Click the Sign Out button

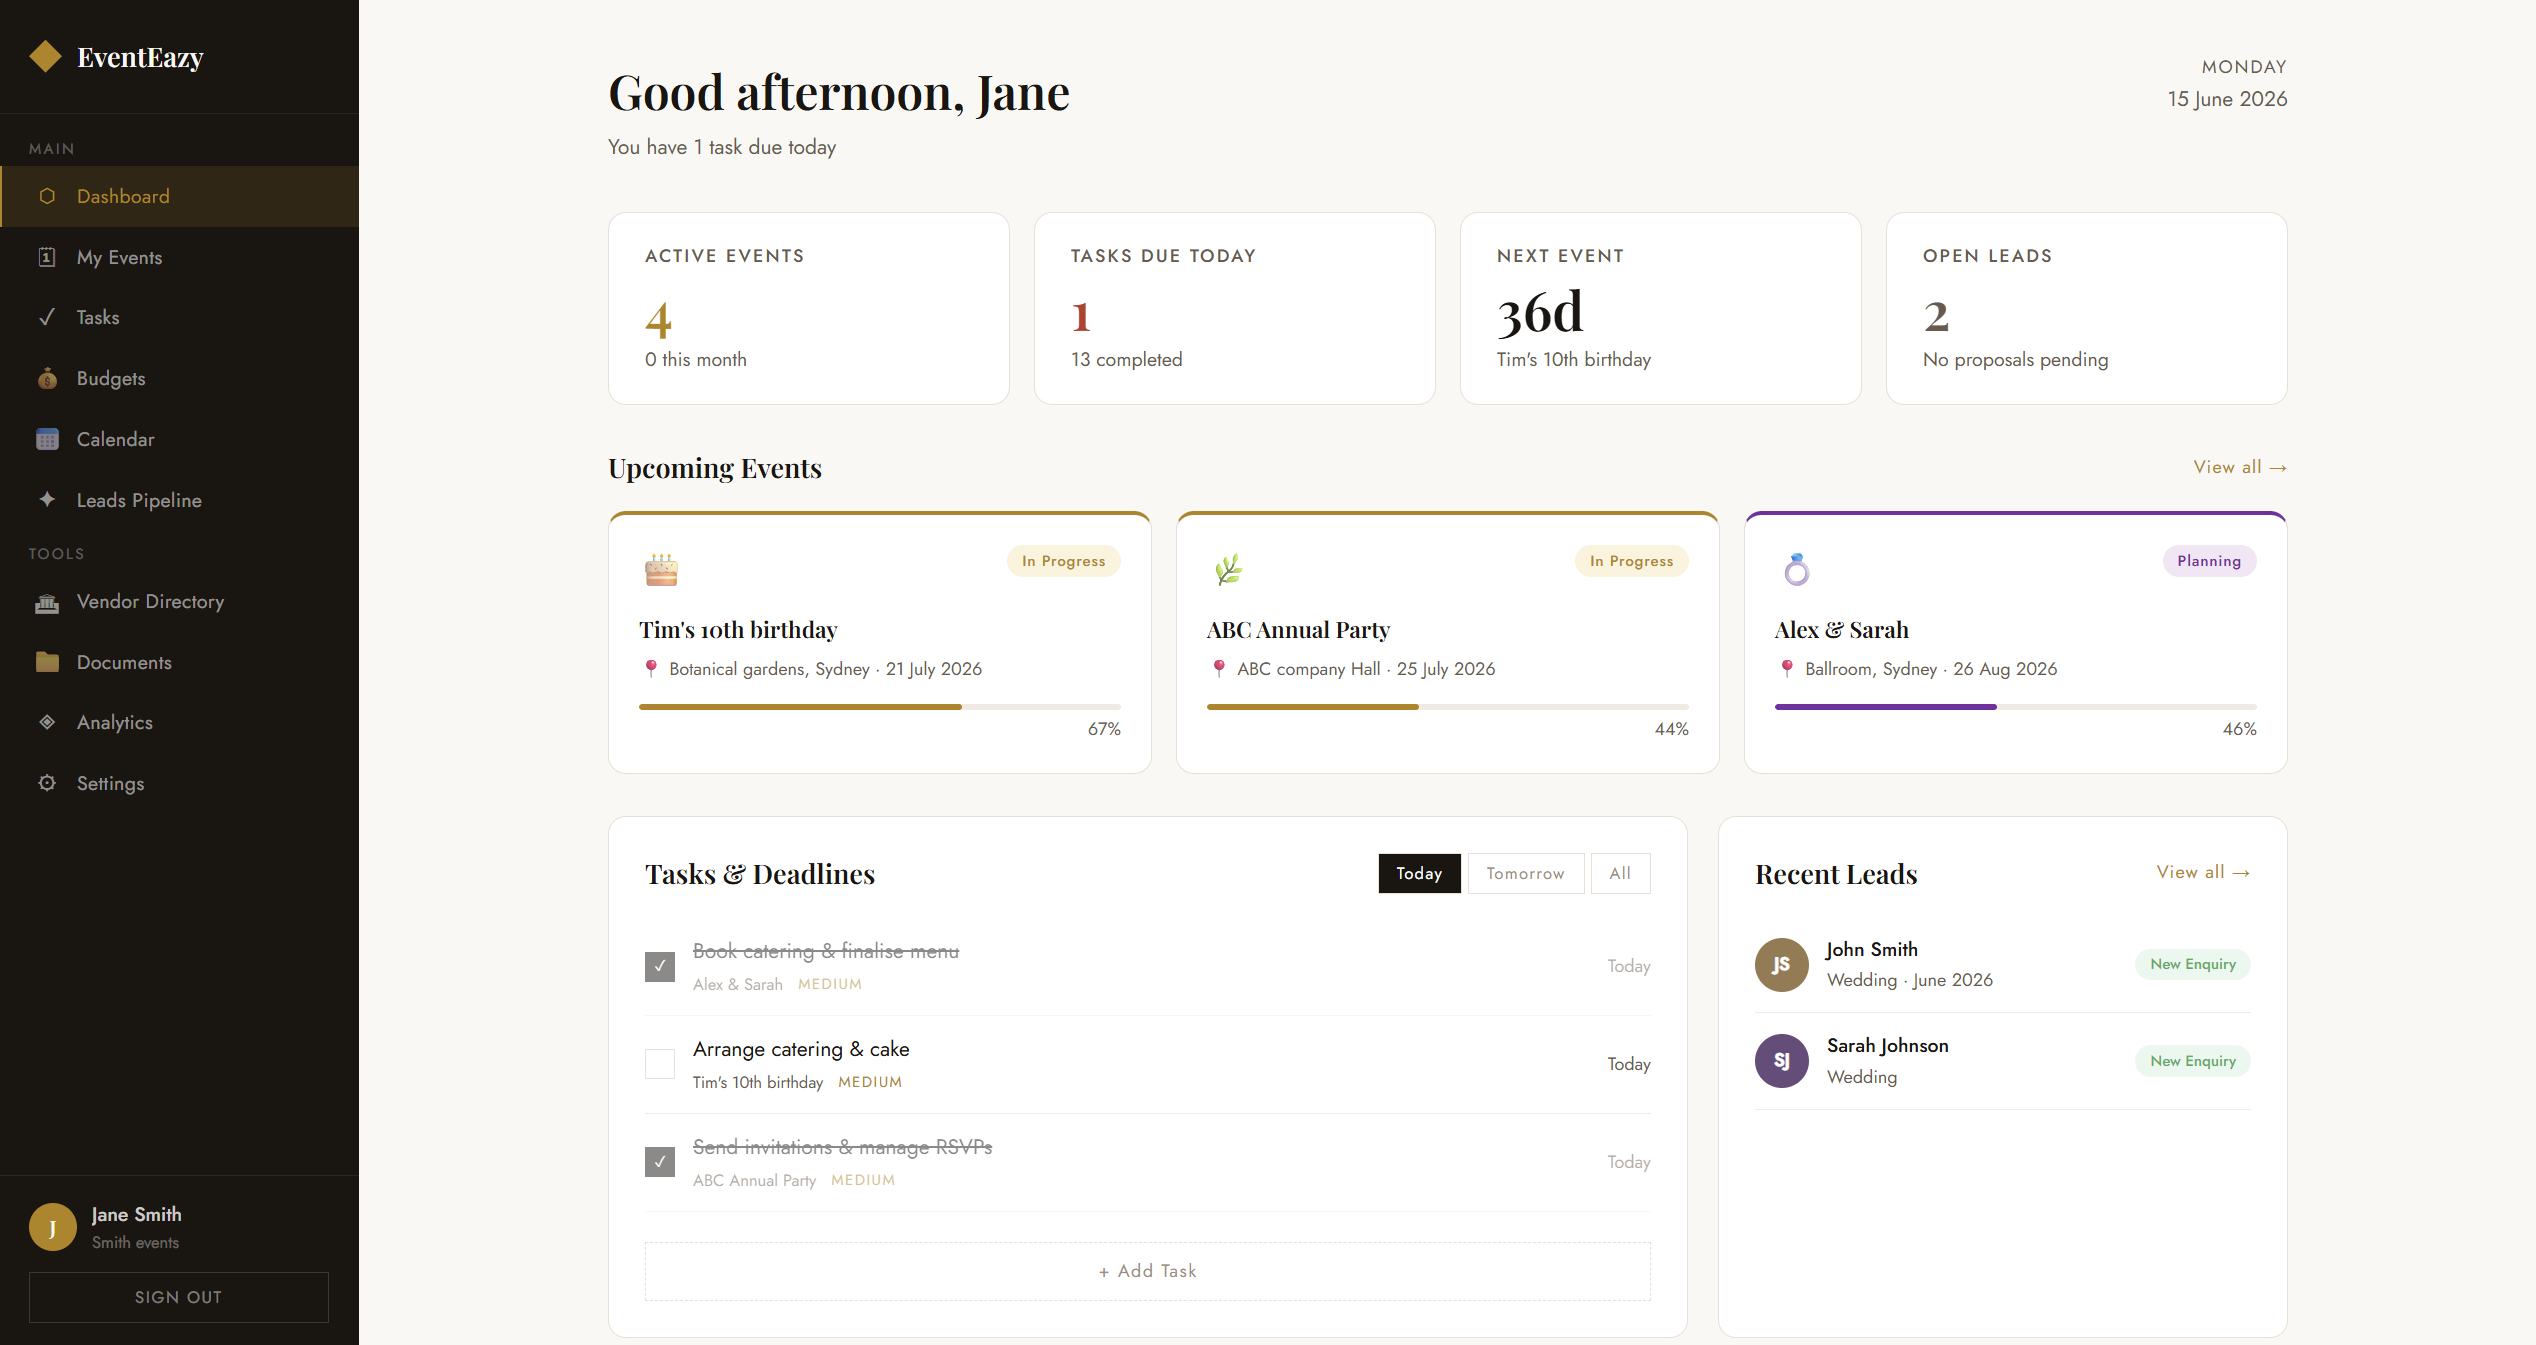tap(179, 1297)
